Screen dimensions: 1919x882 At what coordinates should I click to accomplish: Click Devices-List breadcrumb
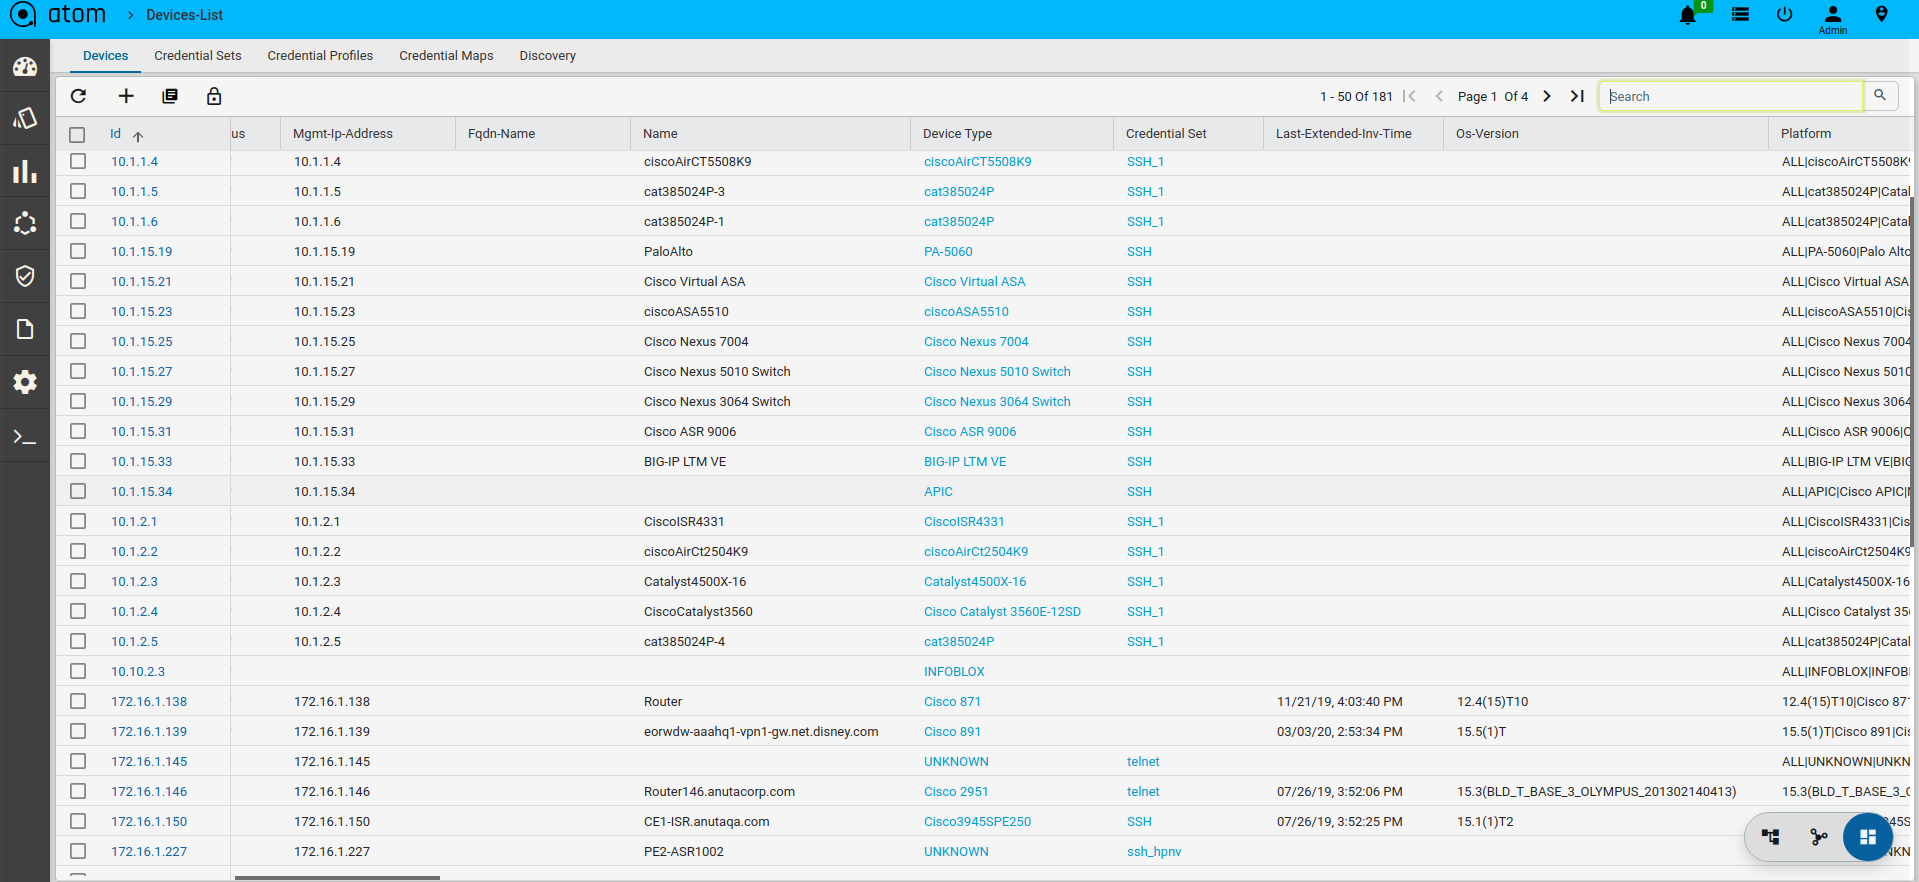coord(184,15)
